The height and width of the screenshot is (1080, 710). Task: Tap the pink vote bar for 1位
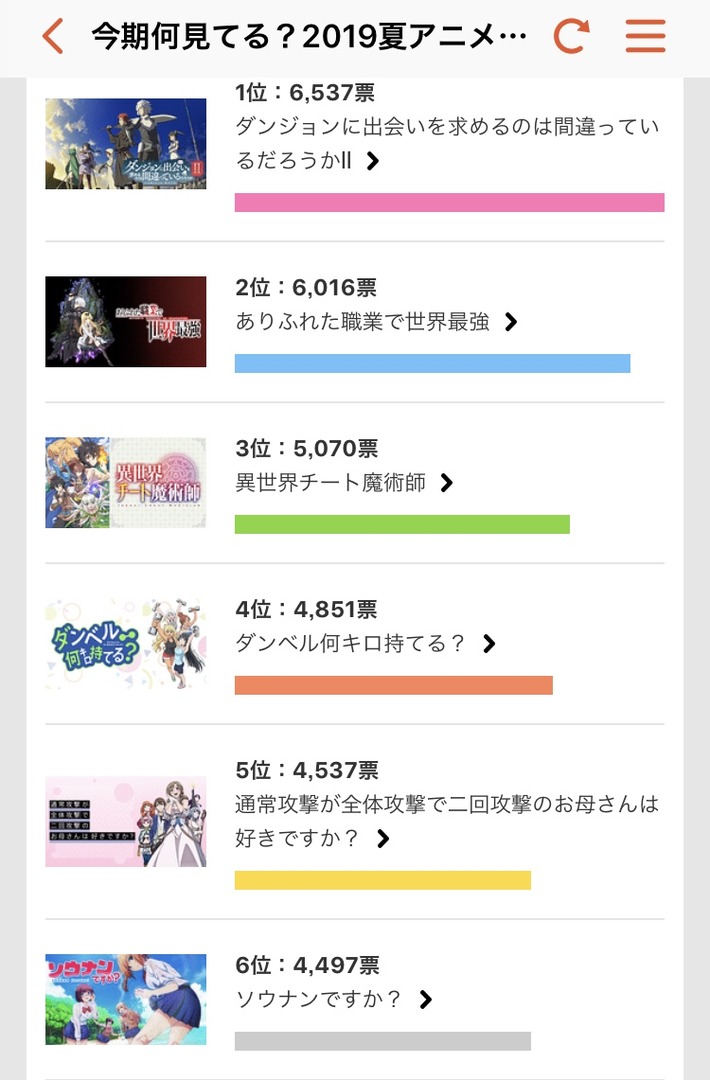point(448,203)
